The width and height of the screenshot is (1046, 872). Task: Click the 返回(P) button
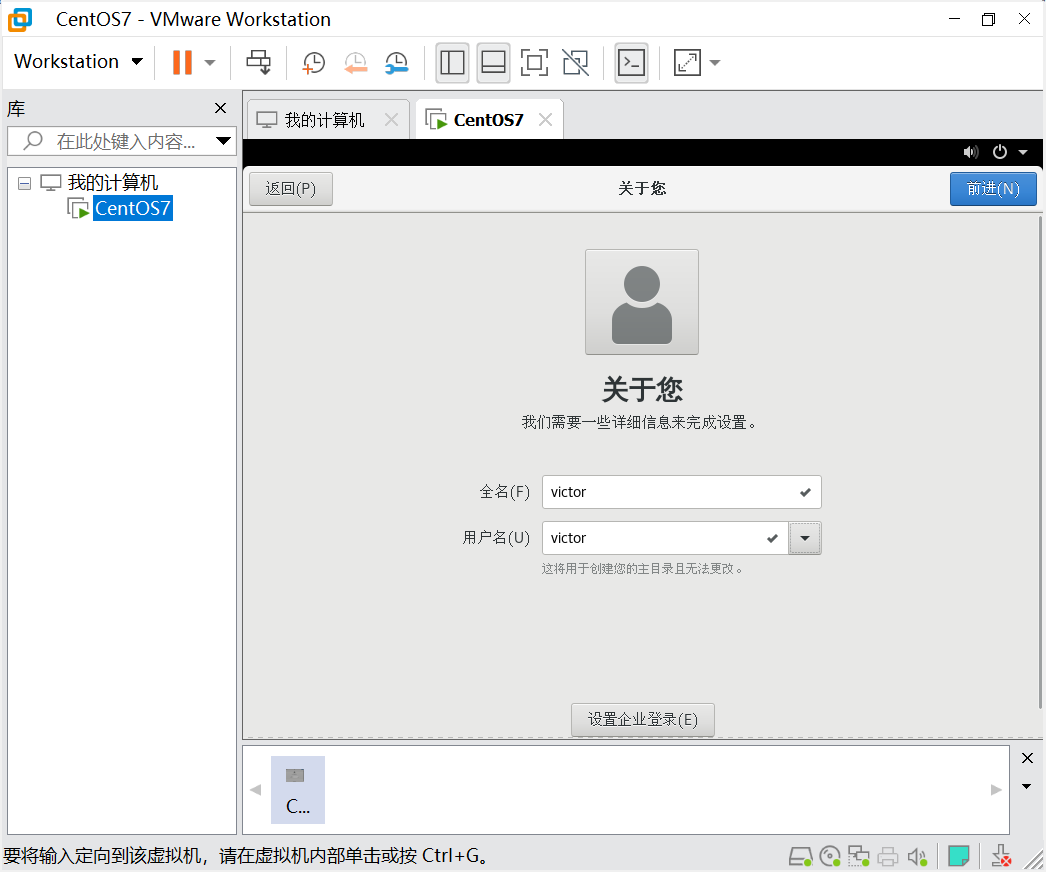pos(290,189)
